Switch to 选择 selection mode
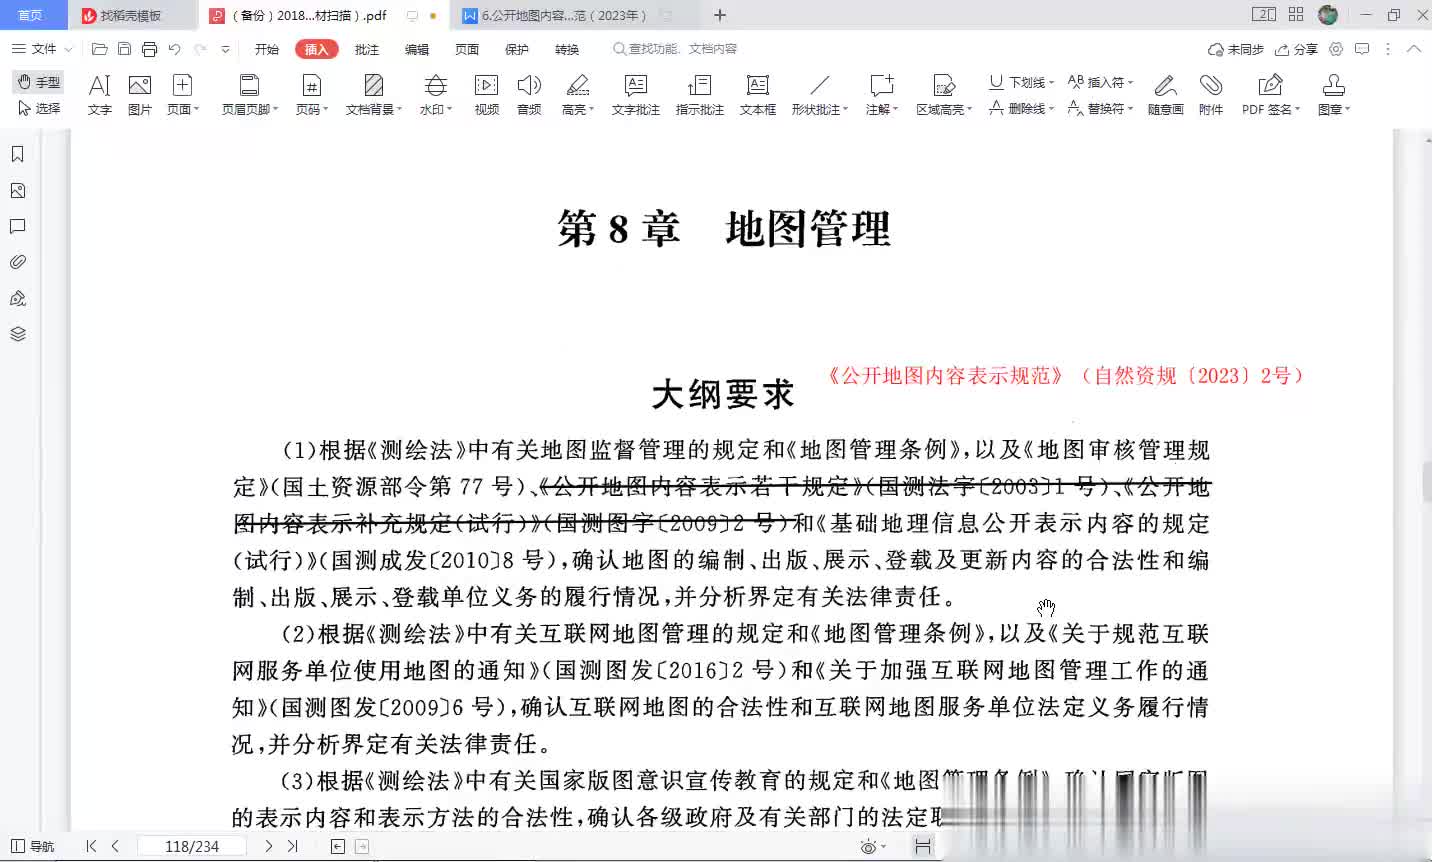 (39, 108)
